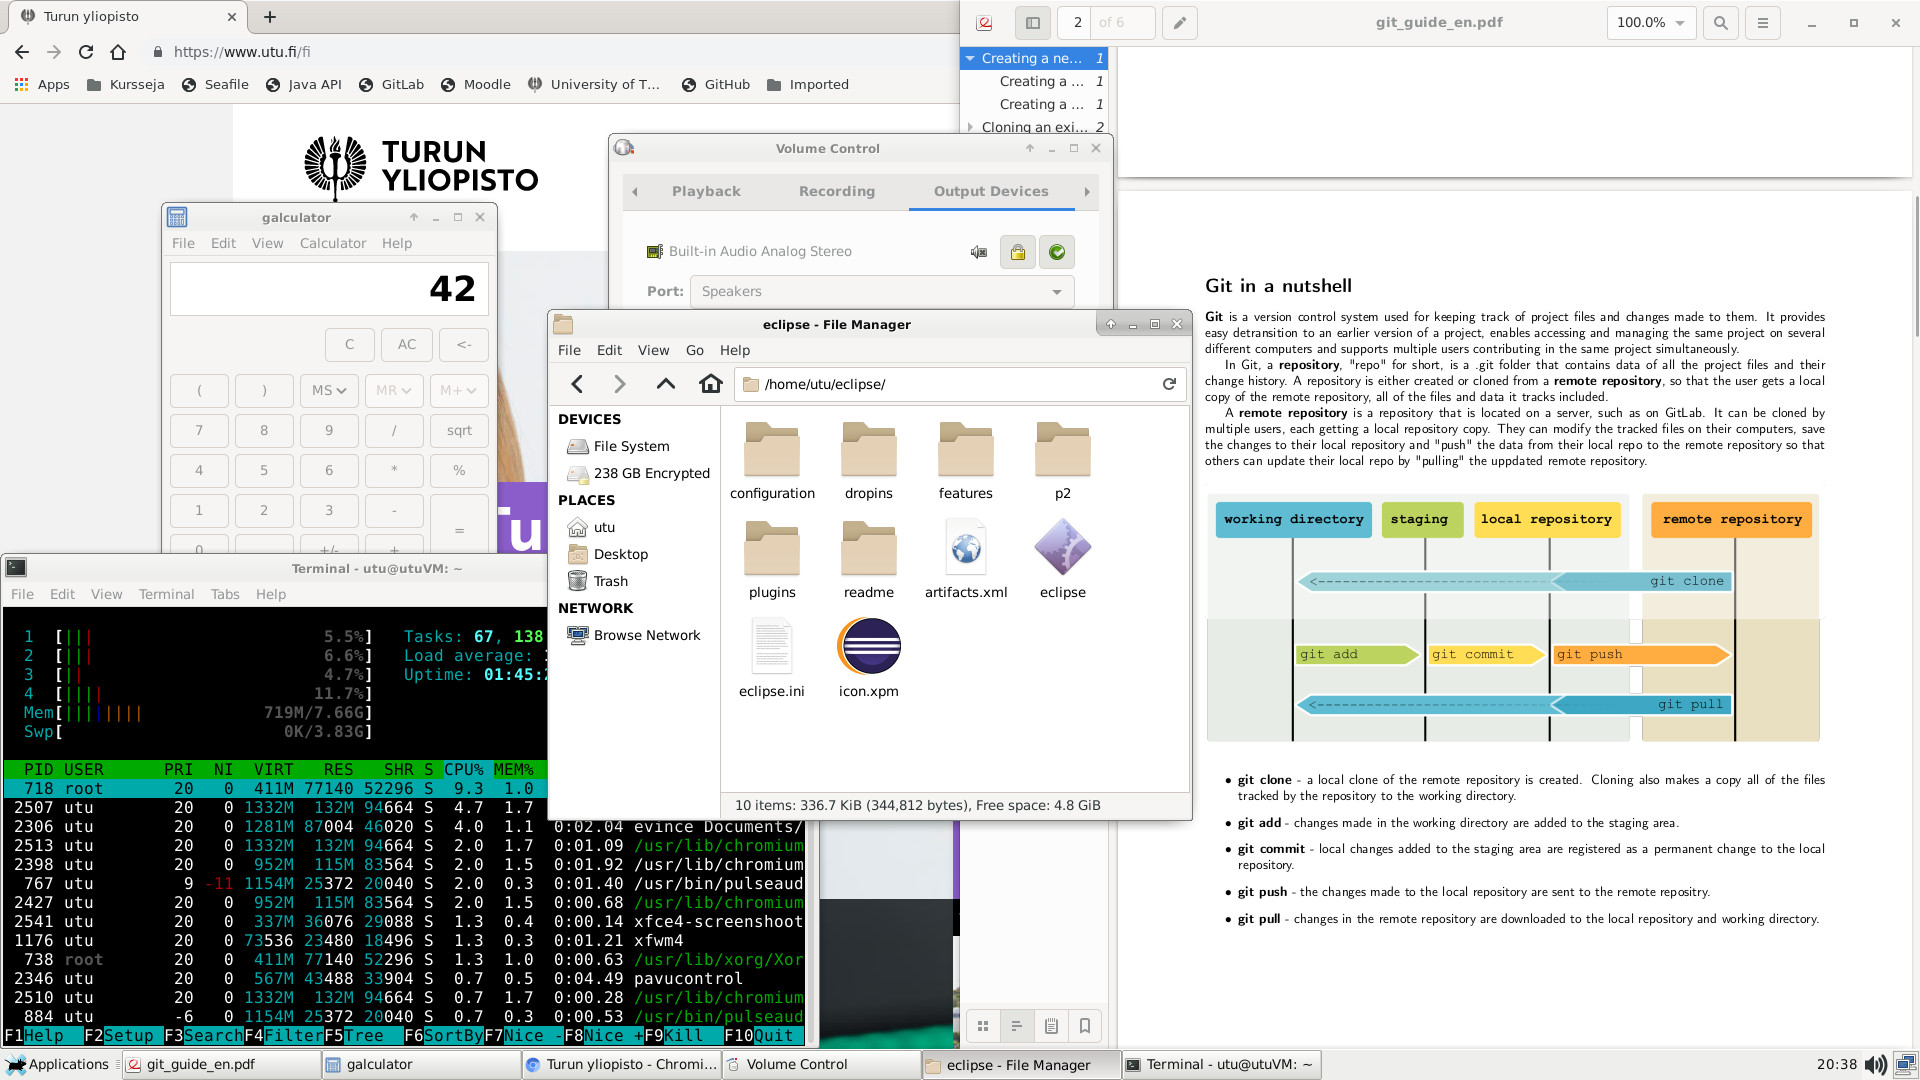
Task: Set Built-in Audio as fallback device
Action: tap(1057, 252)
